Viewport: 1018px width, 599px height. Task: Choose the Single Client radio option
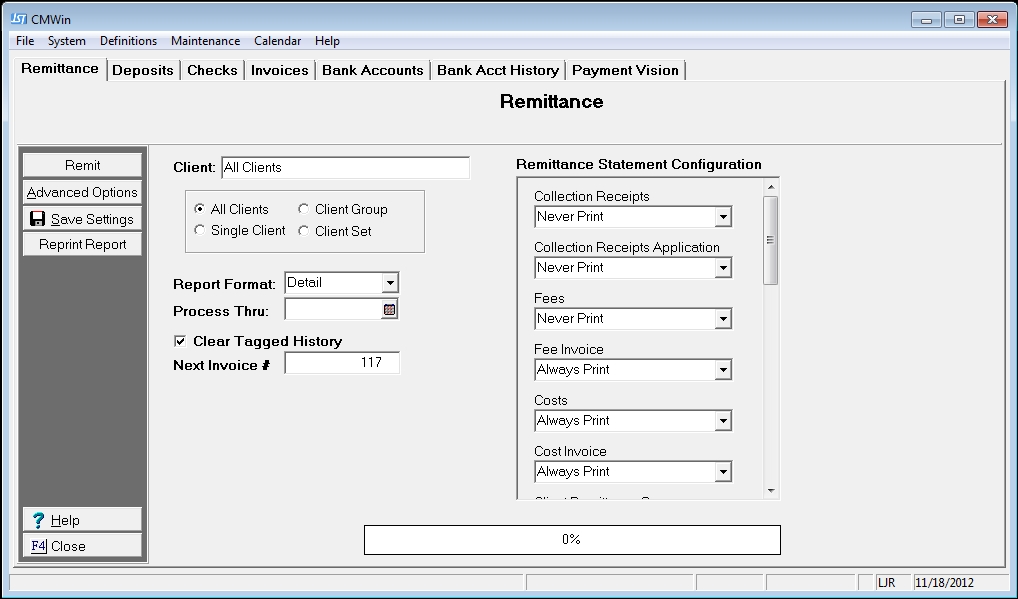tap(200, 230)
